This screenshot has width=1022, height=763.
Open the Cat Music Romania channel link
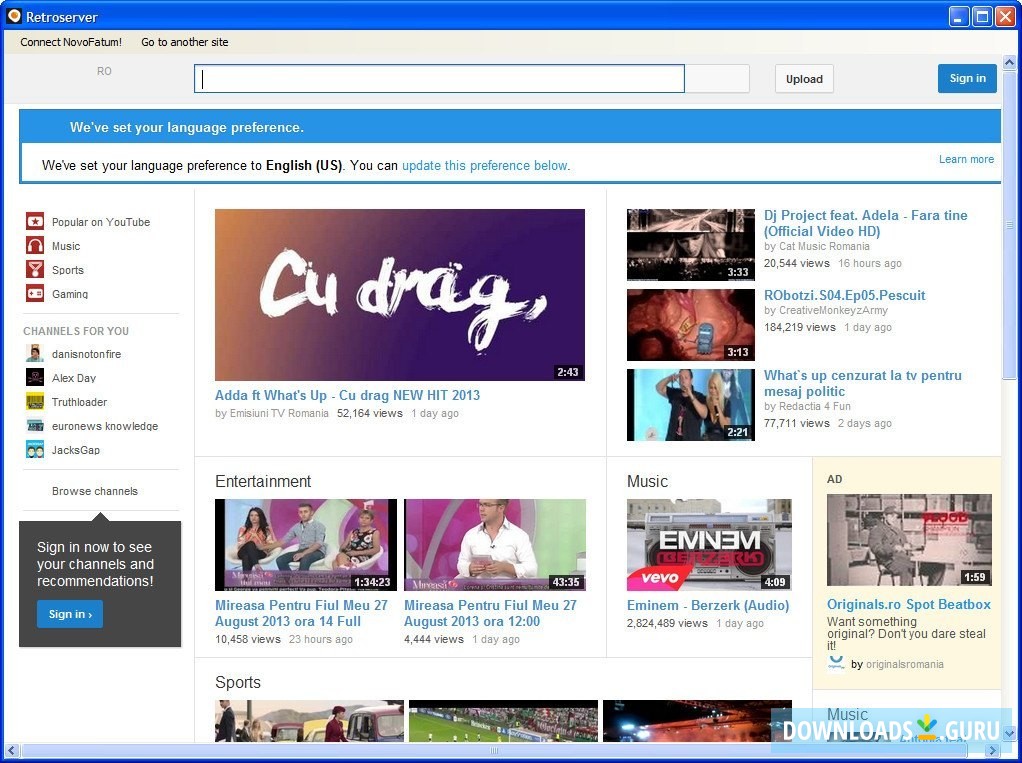tap(824, 246)
